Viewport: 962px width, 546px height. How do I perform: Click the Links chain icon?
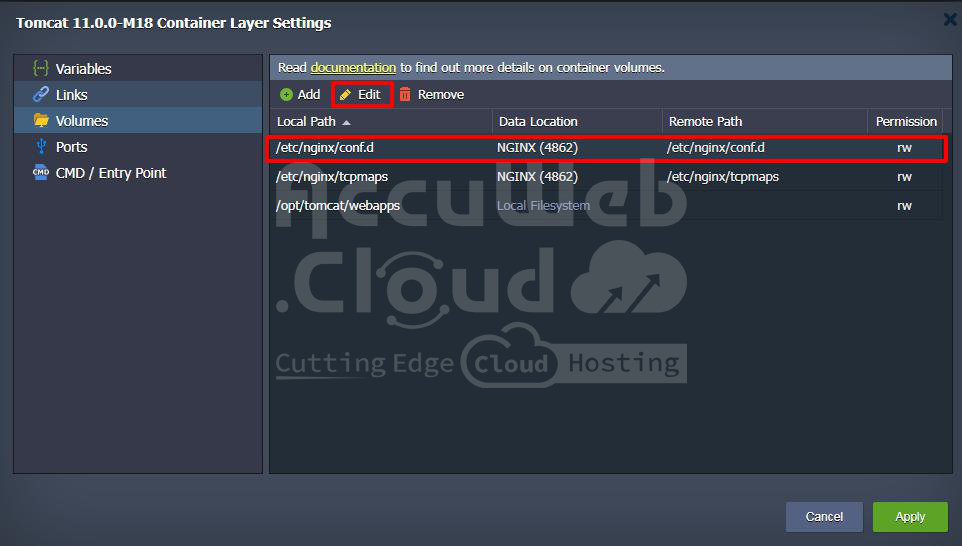40,94
